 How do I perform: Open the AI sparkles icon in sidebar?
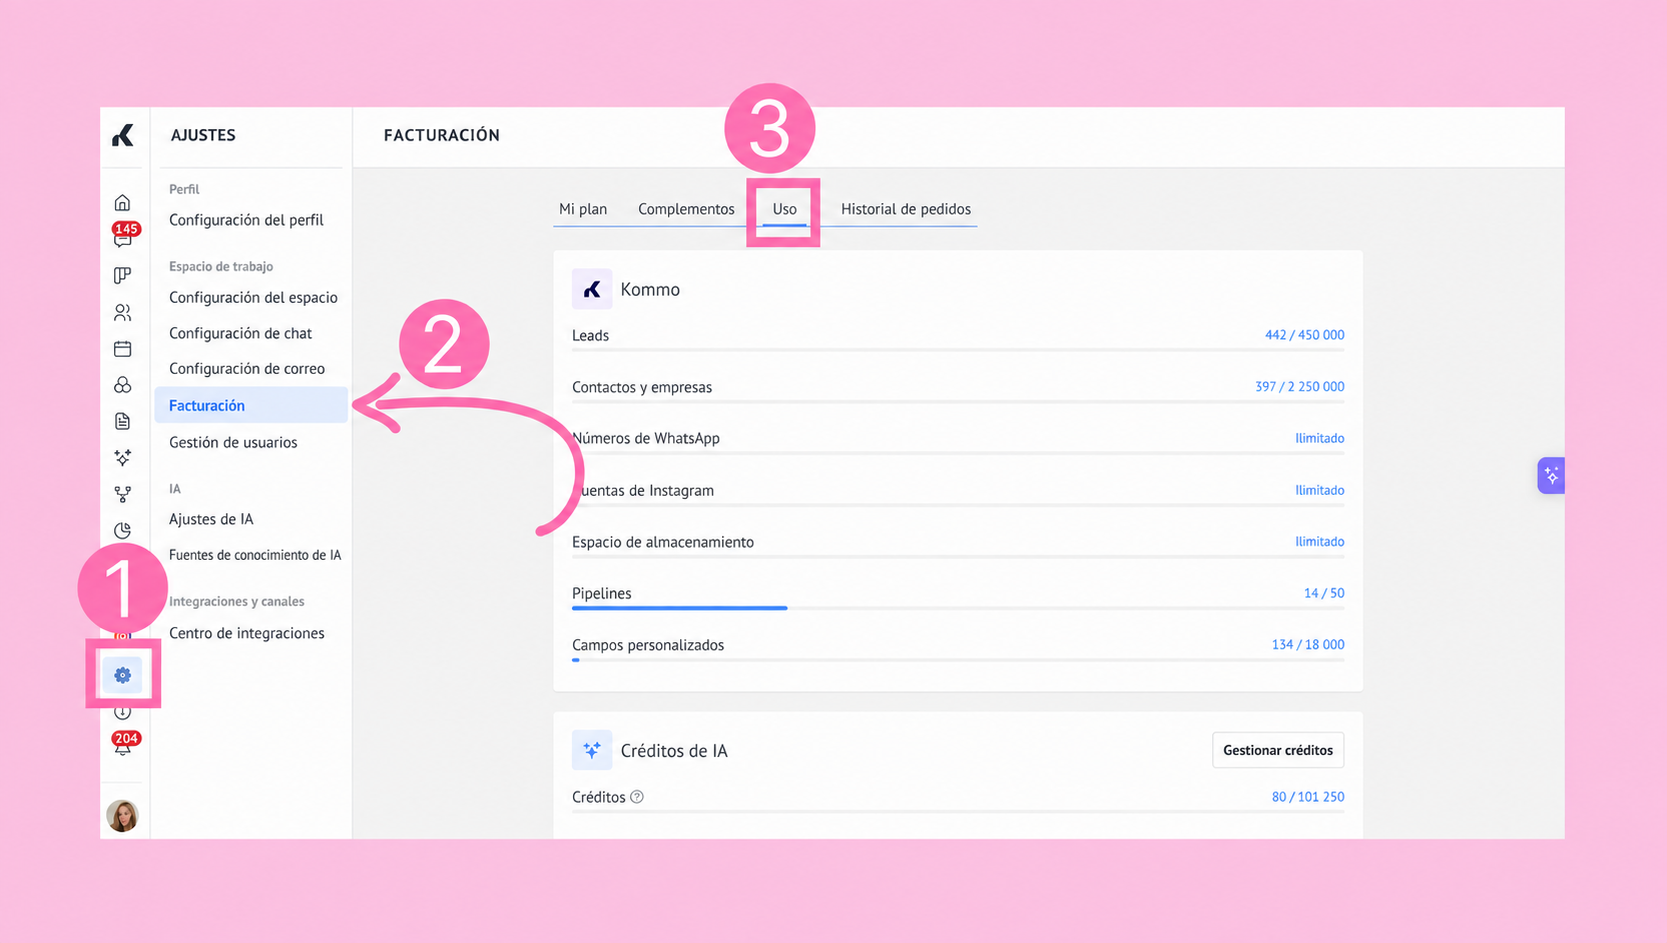123,457
